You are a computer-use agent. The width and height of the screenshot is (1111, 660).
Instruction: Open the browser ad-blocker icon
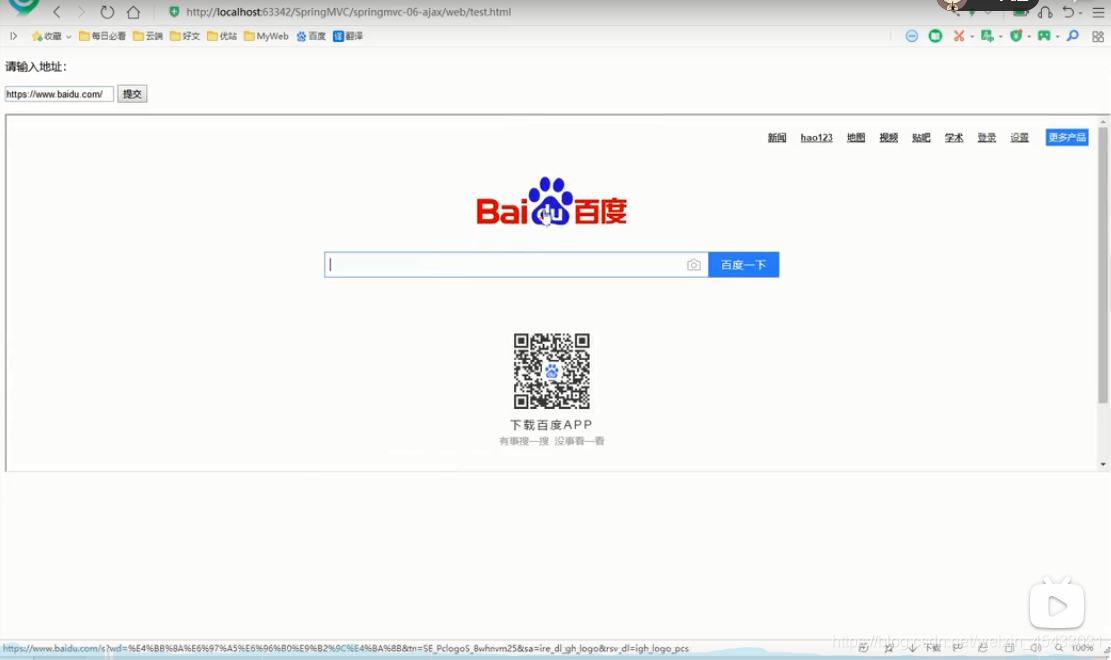point(911,35)
